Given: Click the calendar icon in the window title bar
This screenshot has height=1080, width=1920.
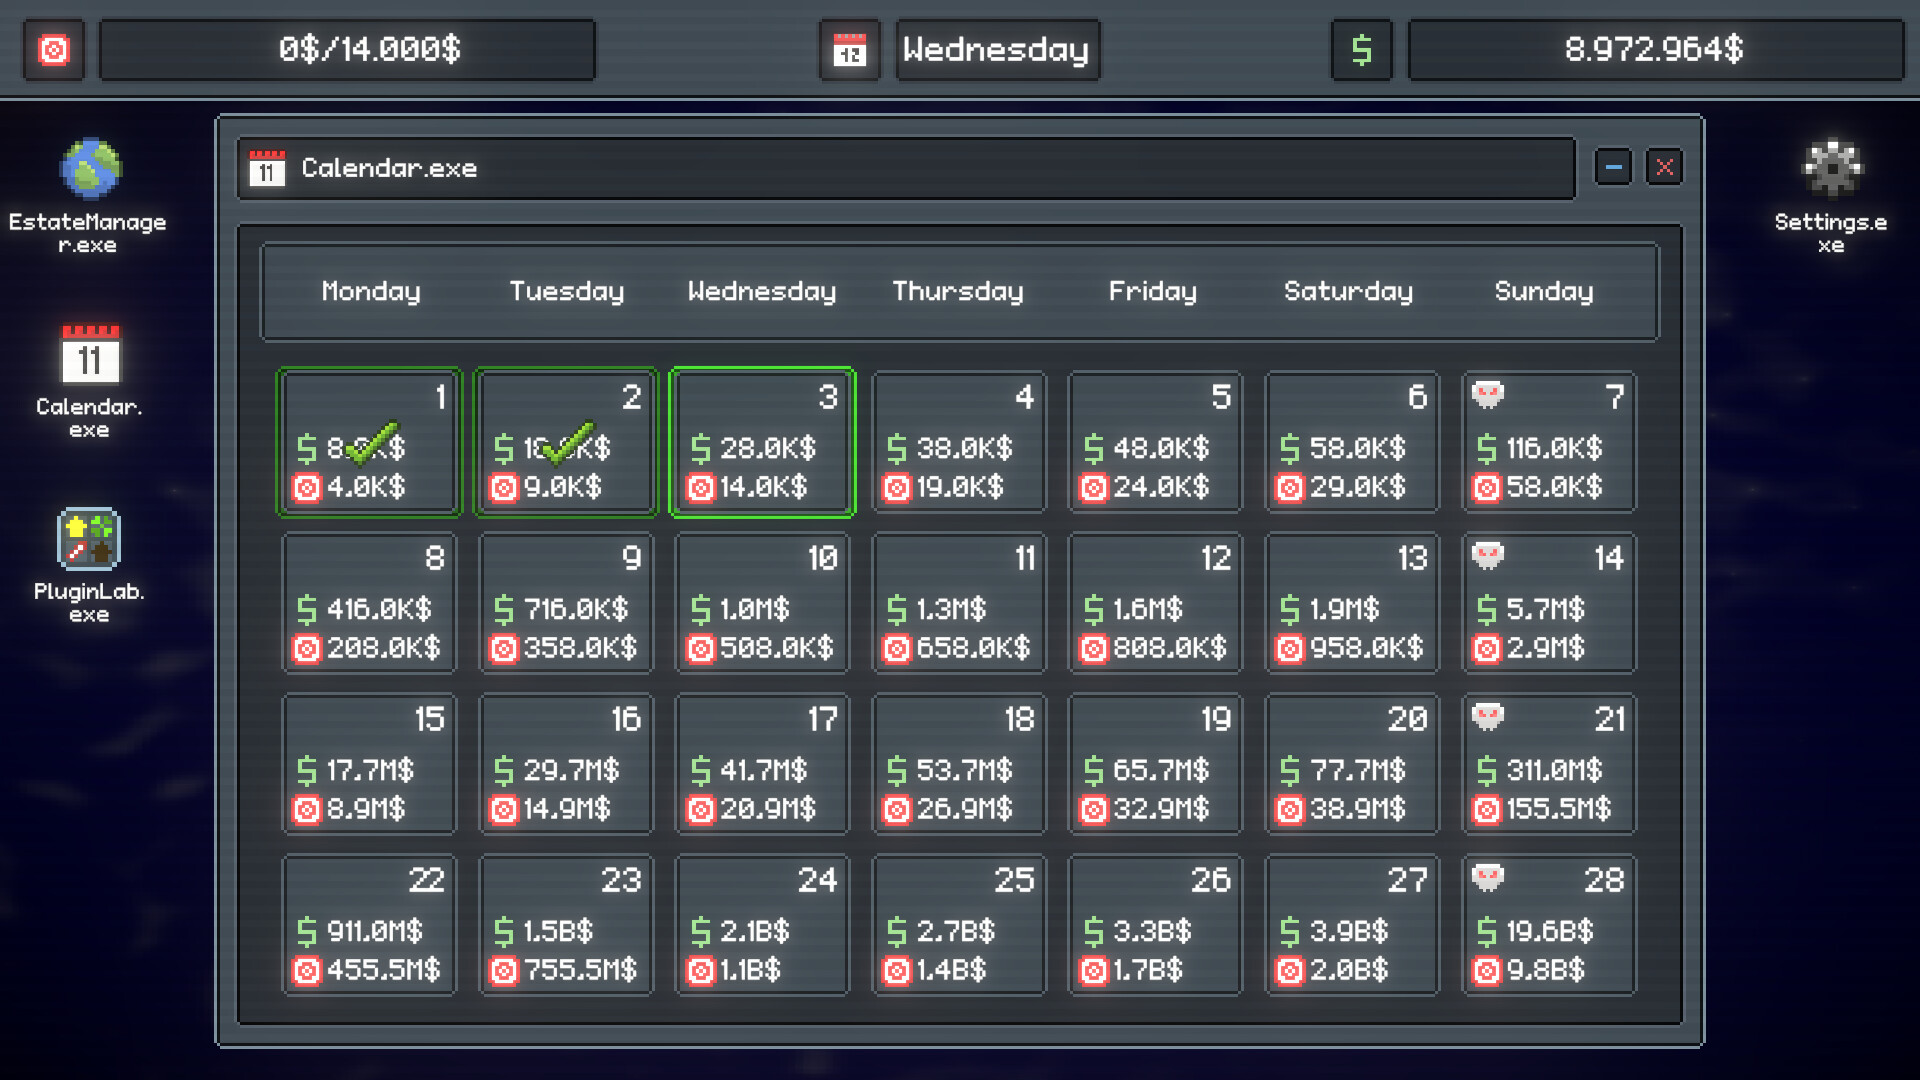Looking at the screenshot, I should pyautogui.click(x=265, y=168).
